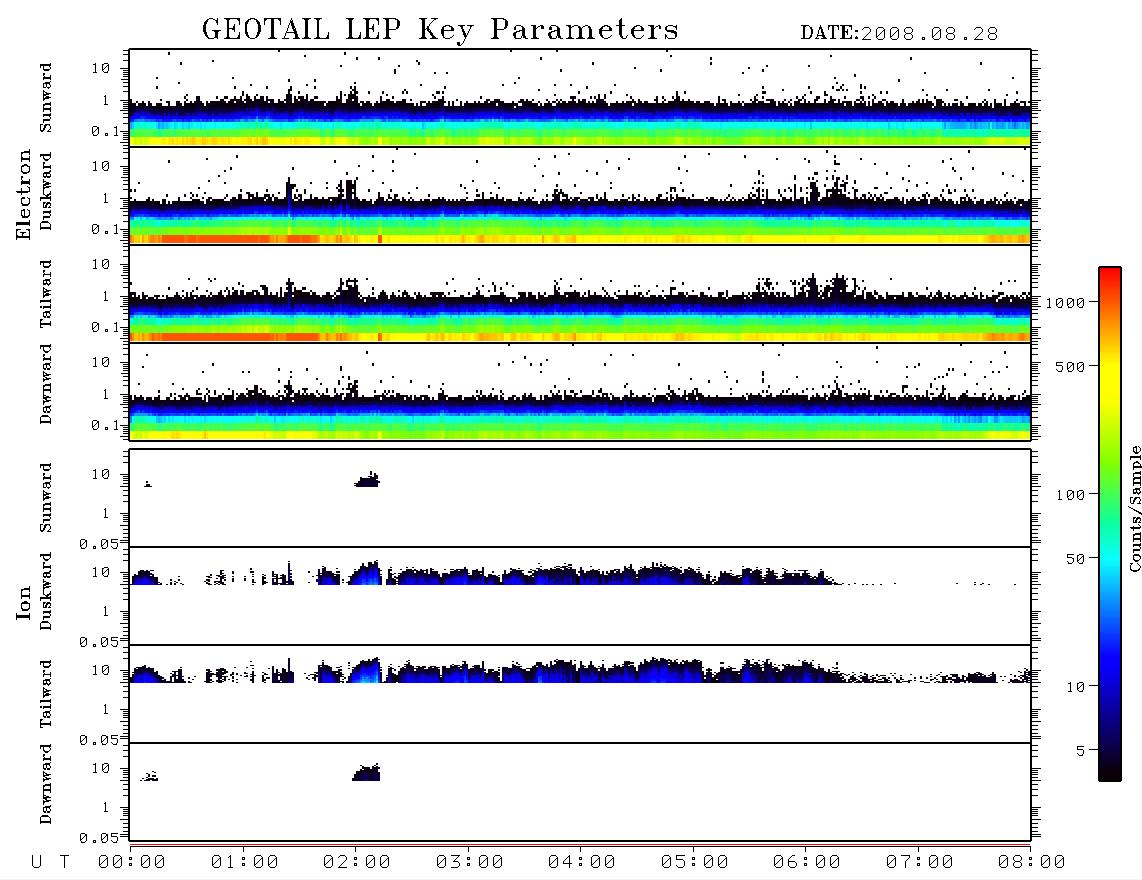The image size is (1142, 880).
Task: Click the Electron 'Tailward' axis label
Action: [x=46, y=294]
